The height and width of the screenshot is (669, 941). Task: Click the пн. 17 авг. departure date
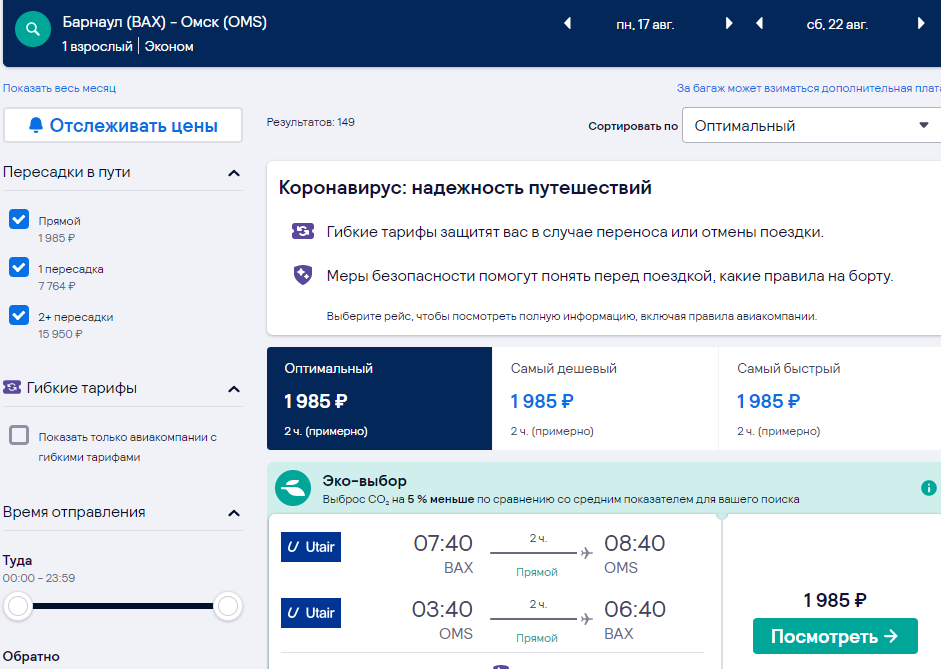point(645,25)
